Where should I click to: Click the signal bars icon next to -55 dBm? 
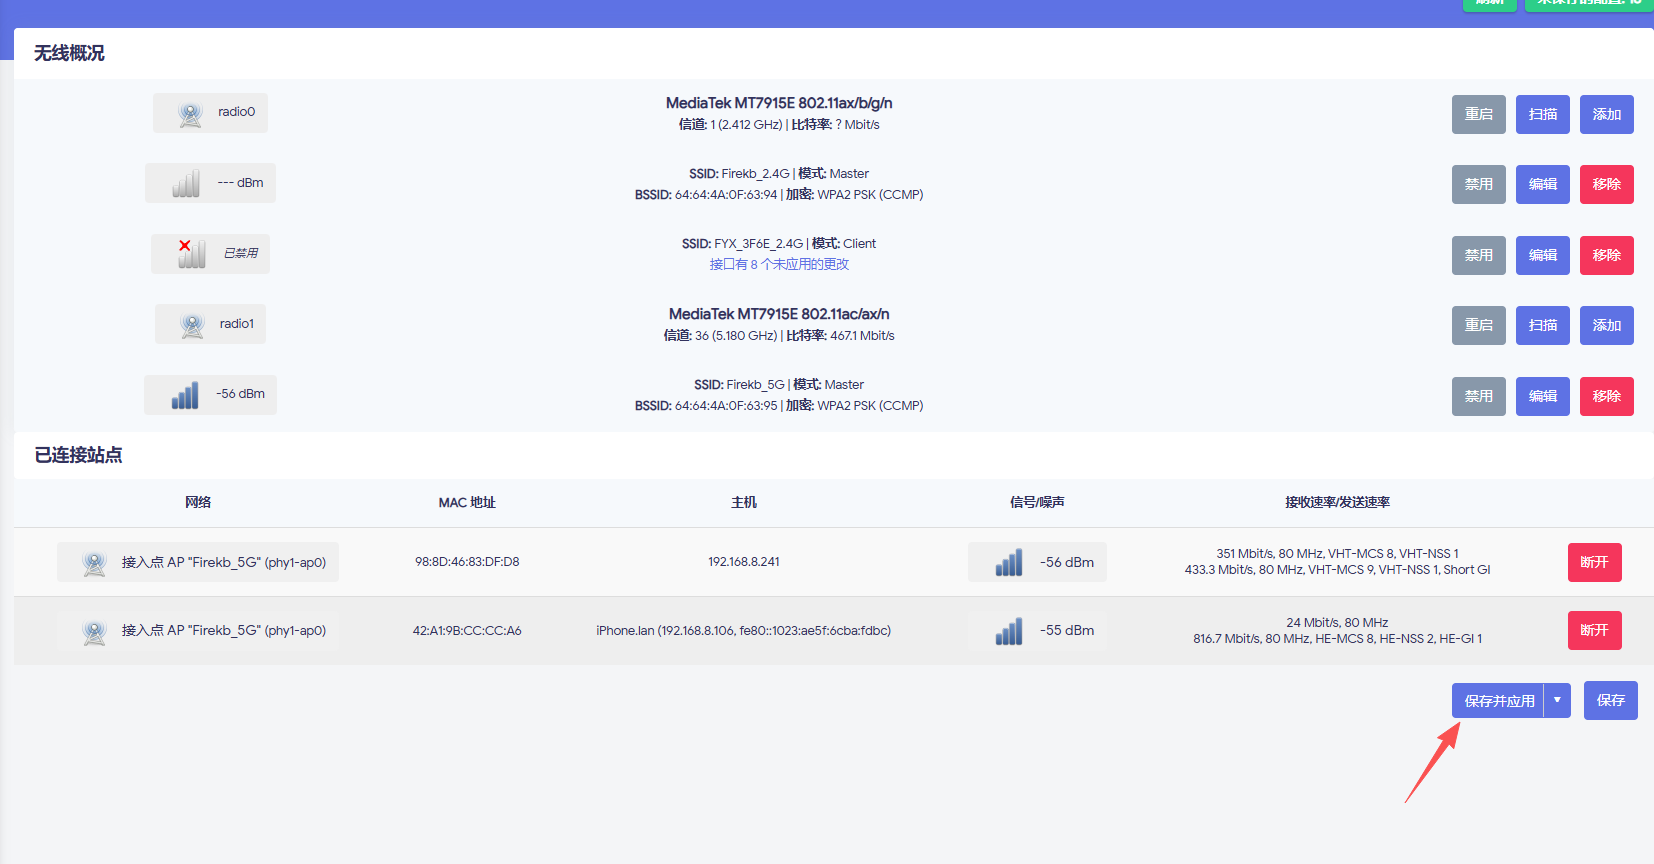1009,631
